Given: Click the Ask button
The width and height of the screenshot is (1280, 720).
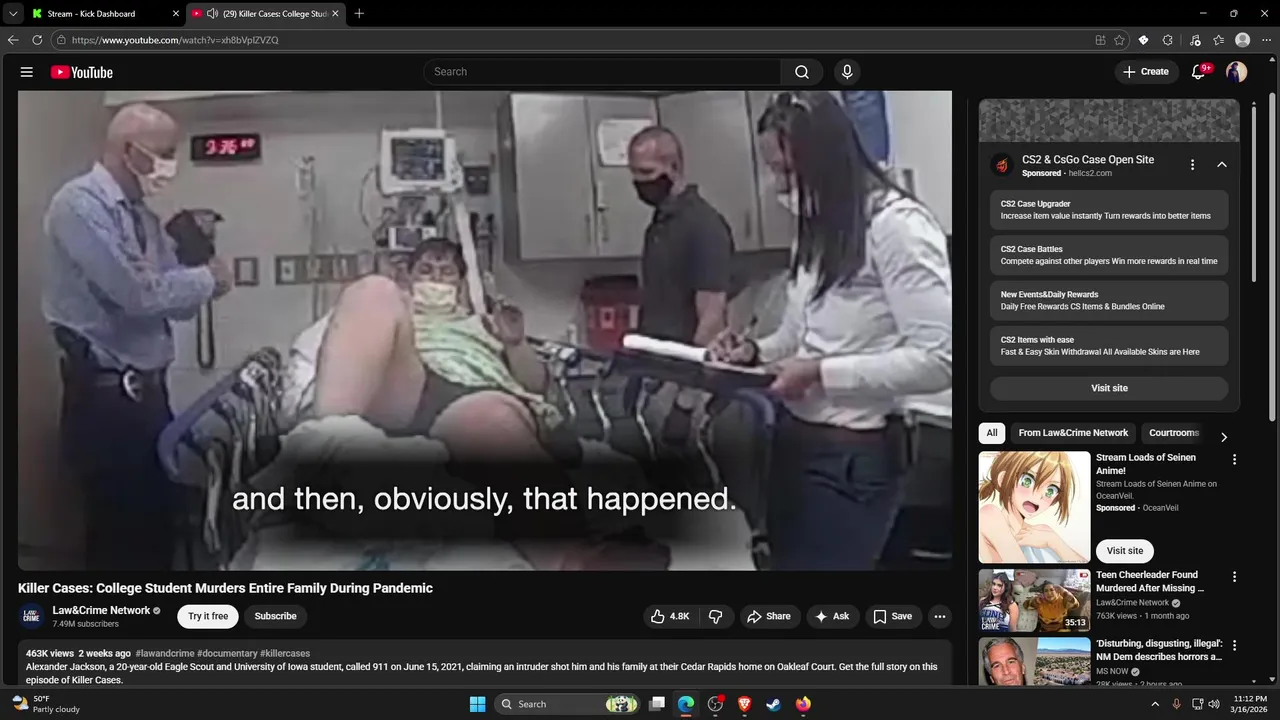Looking at the screenshot, I should click(x=832, y=616).
